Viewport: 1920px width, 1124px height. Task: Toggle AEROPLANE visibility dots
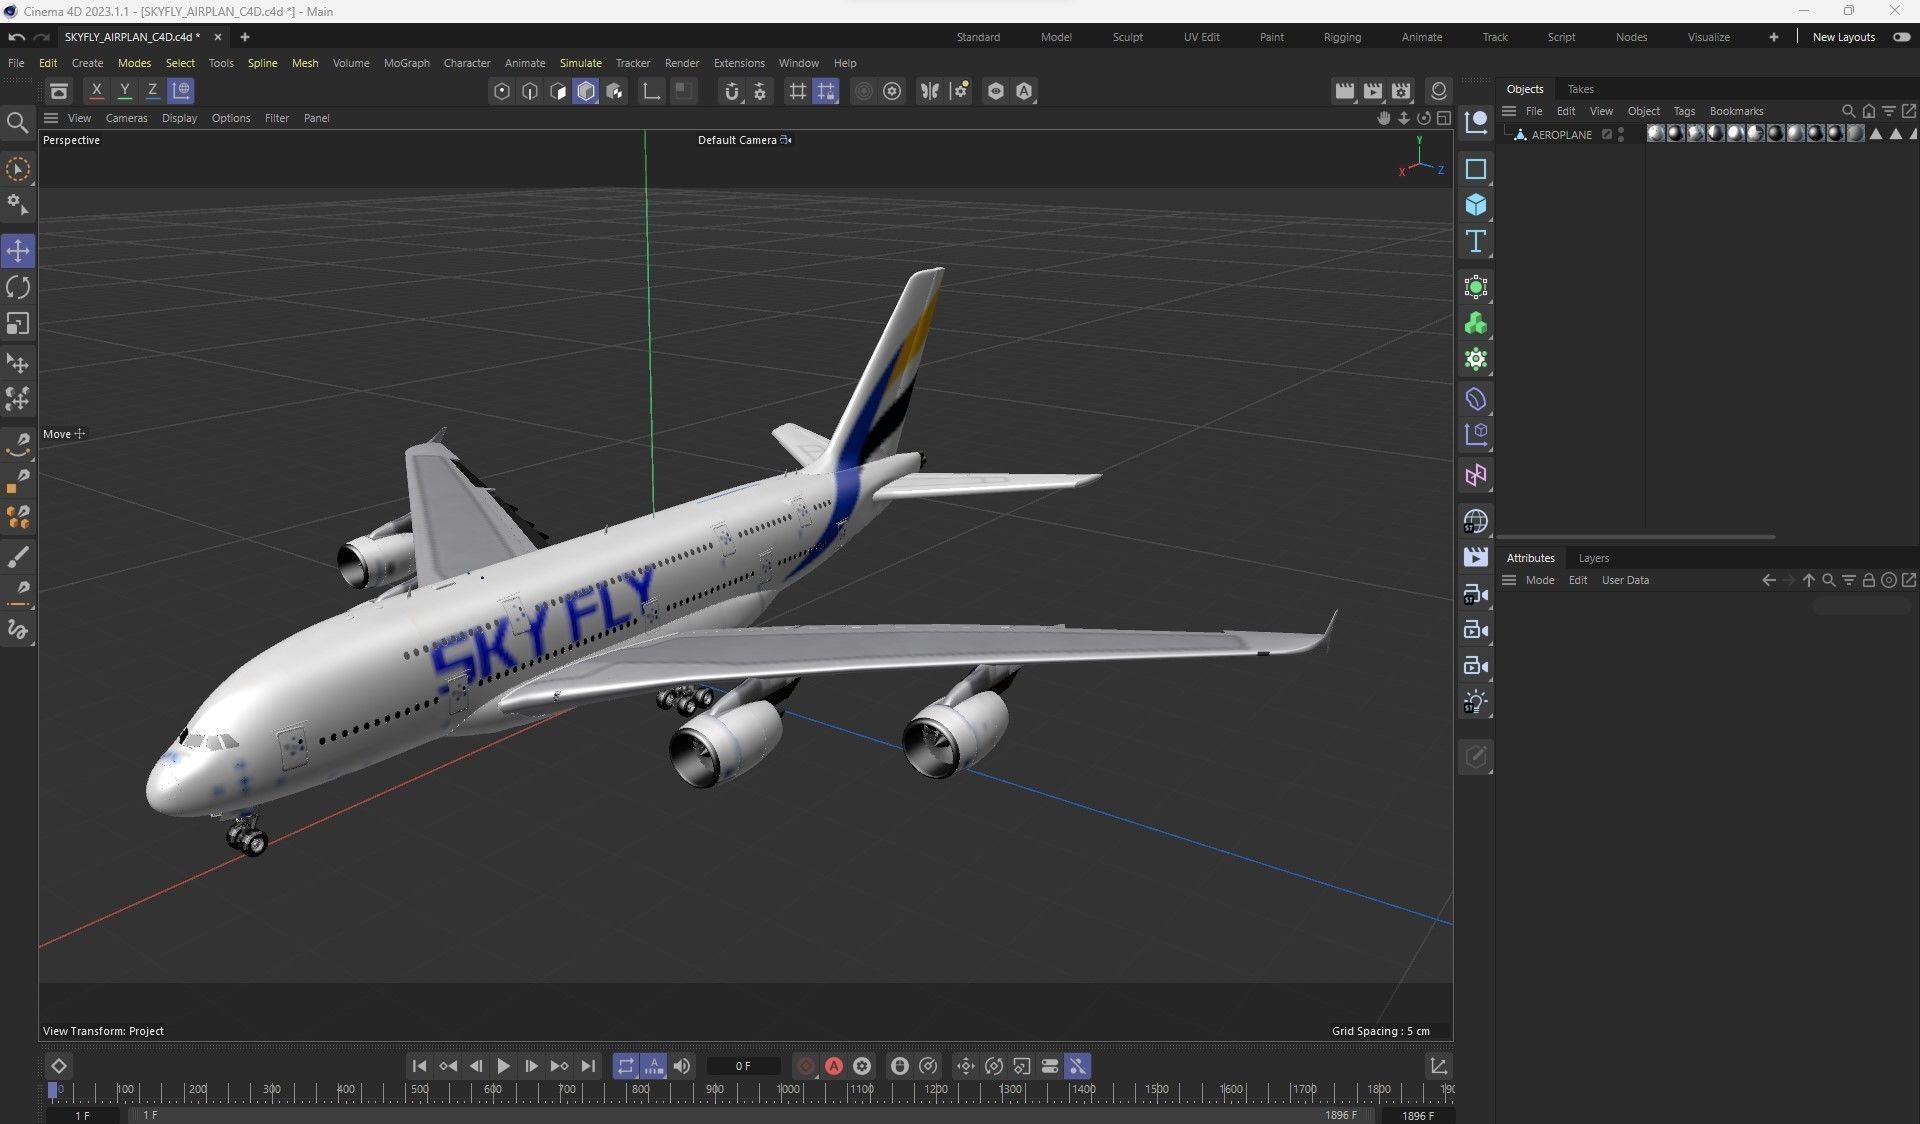[1621, 134]
